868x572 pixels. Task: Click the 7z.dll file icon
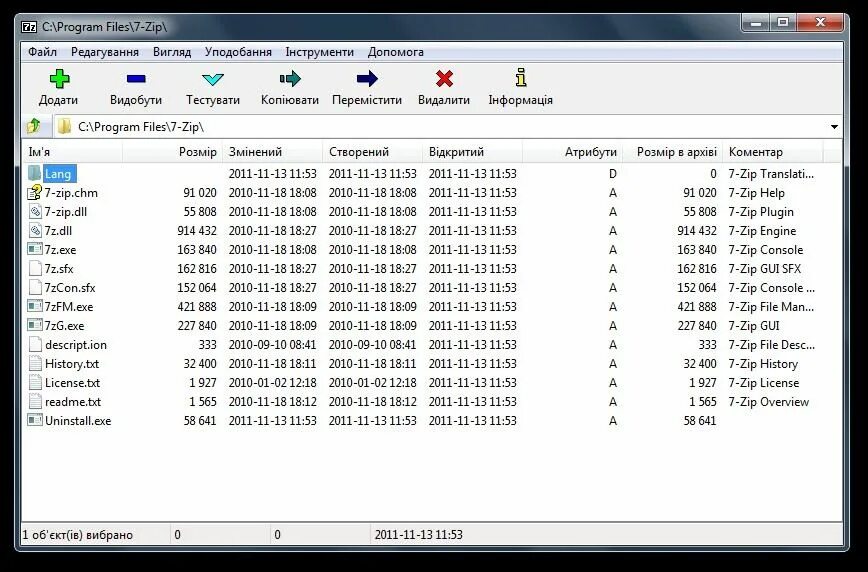[35, 230]
